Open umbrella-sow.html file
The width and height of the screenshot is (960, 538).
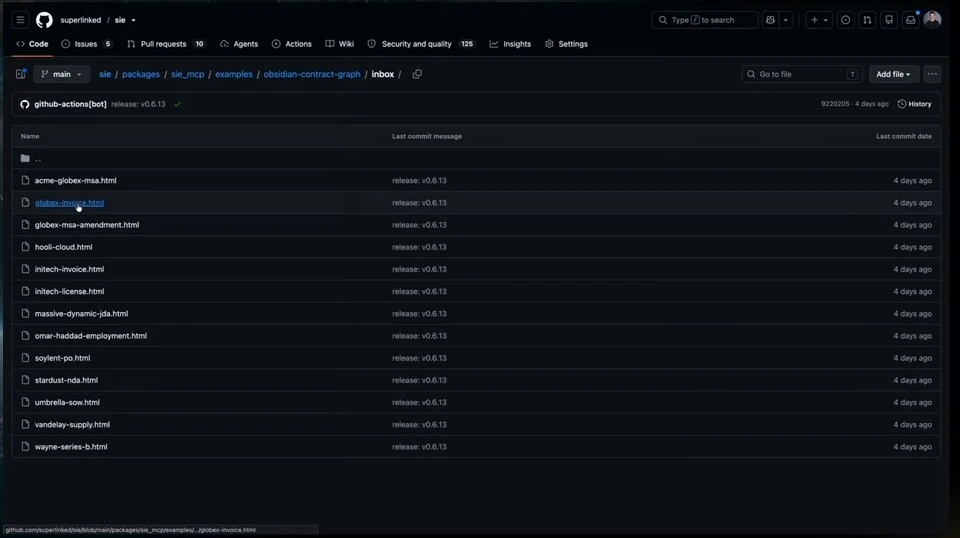(x=67, y=402)
